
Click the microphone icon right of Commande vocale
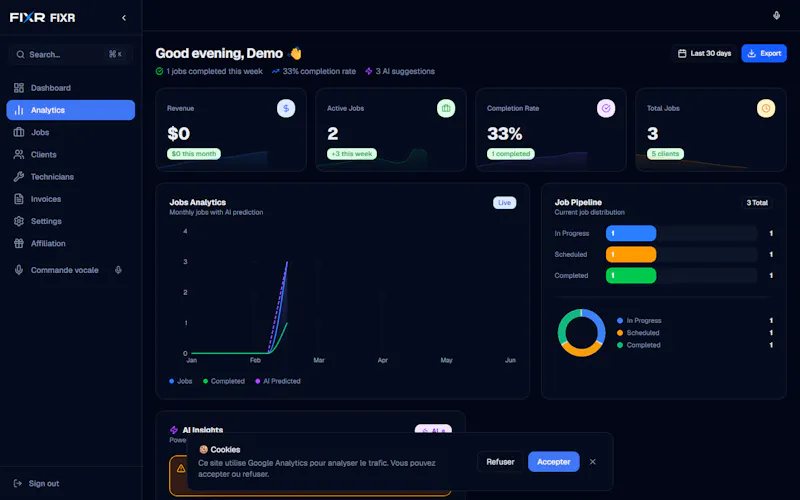pyautogui.click(x=118, y=270)
